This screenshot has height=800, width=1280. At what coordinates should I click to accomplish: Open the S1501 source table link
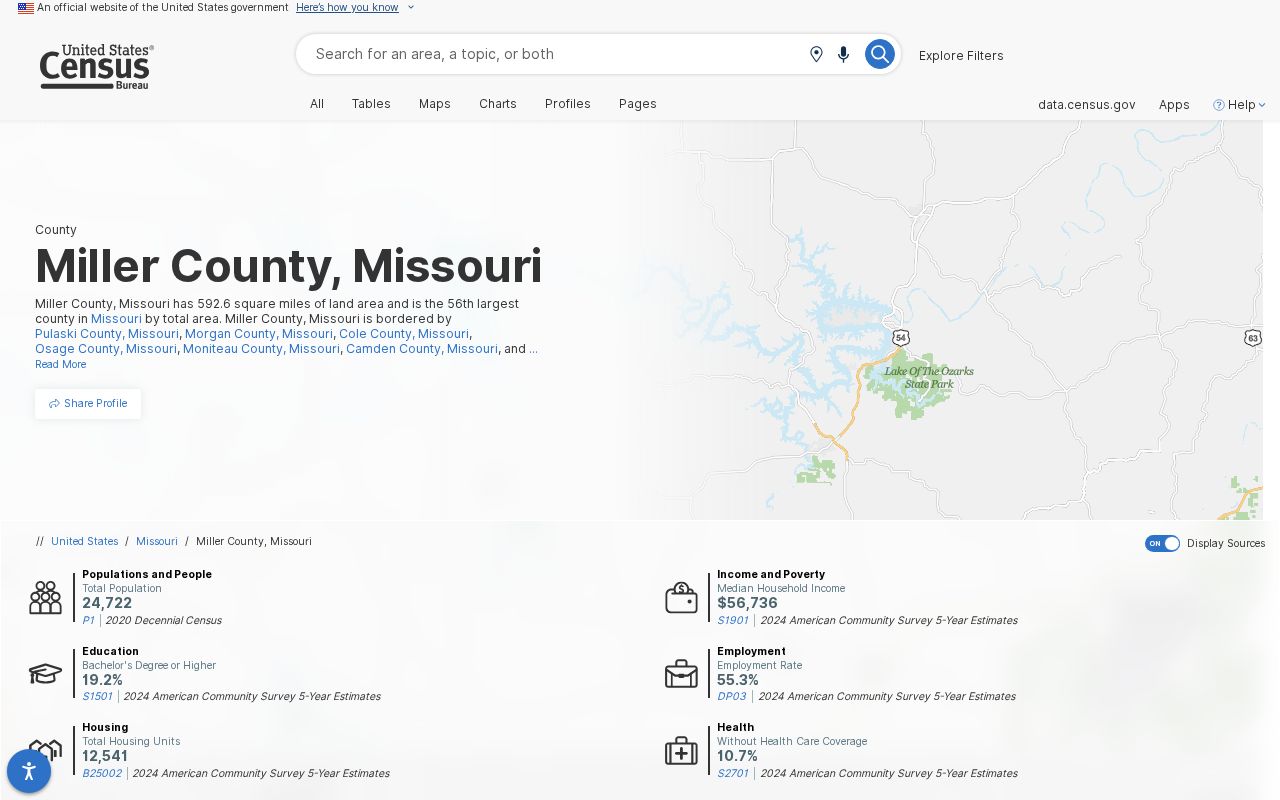point(97,697)
